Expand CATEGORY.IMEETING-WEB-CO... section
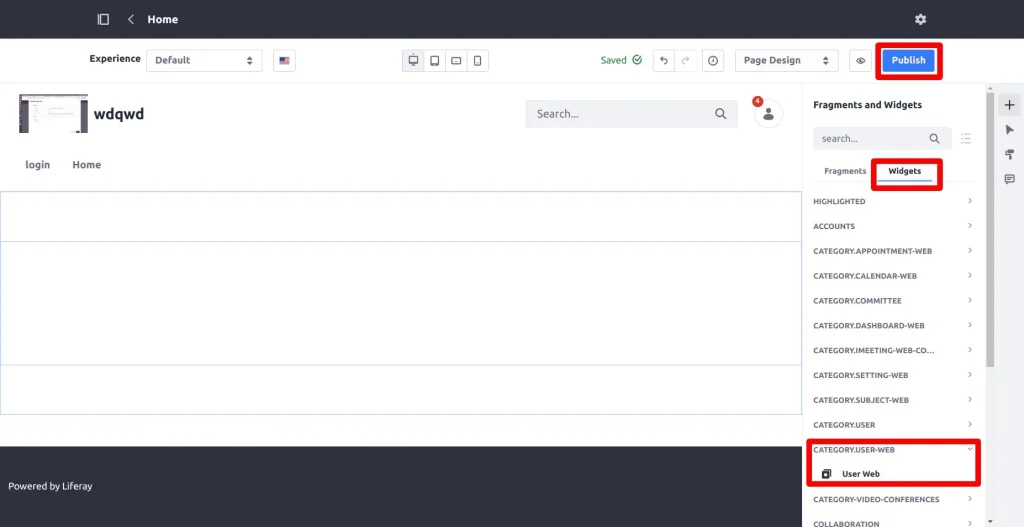Viewport: 1024px width, 527px height. coord(893,350)
